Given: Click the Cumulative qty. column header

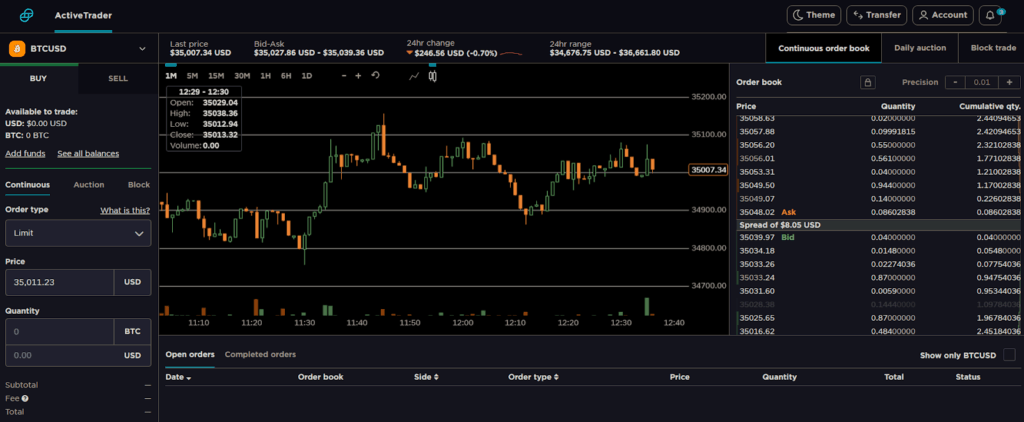Looking at the screenshot, I should tap(989, 106).
